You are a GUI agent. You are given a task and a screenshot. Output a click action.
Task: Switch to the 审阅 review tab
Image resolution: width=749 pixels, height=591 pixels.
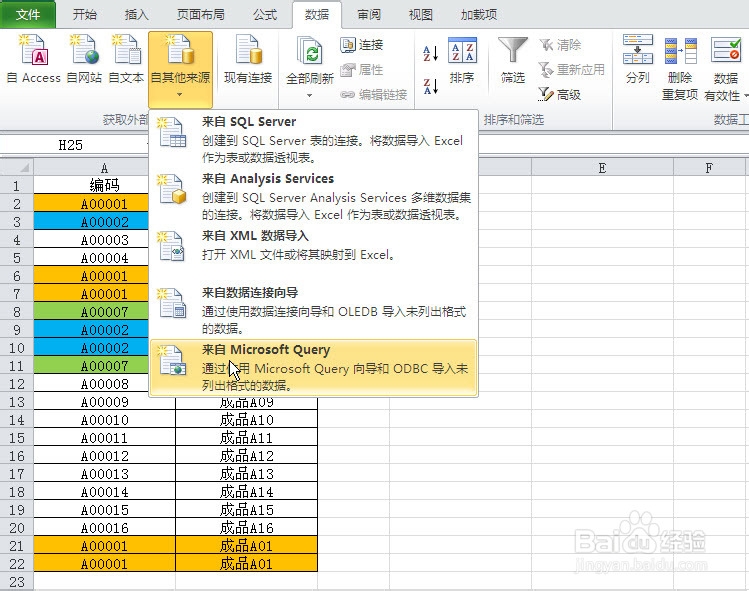pos(369,14)
